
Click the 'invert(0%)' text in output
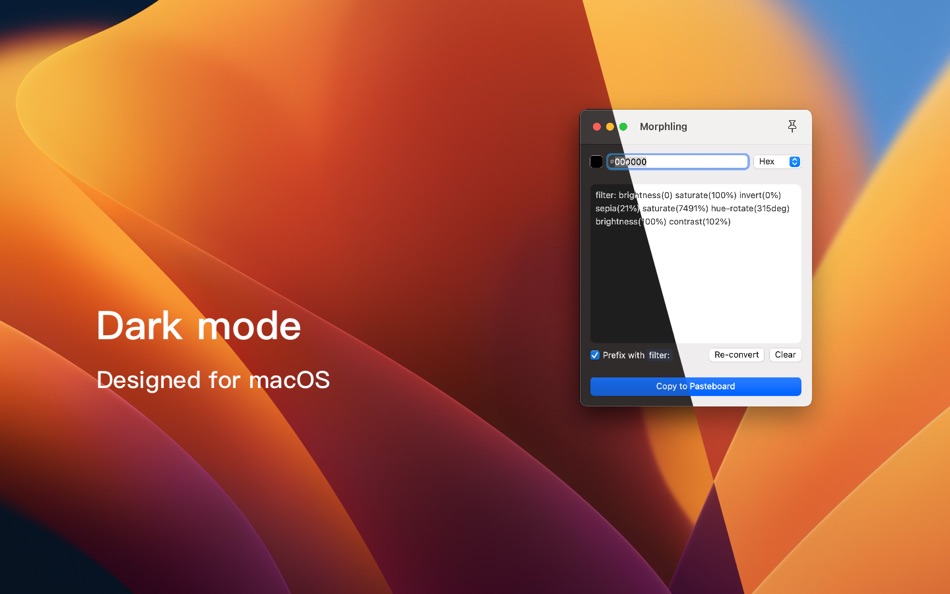pos(760,195)
